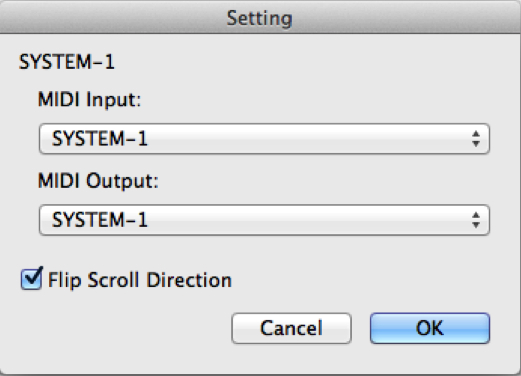Click the MIDI Output: label
521x376 pixels.
(x=98, y=181)
